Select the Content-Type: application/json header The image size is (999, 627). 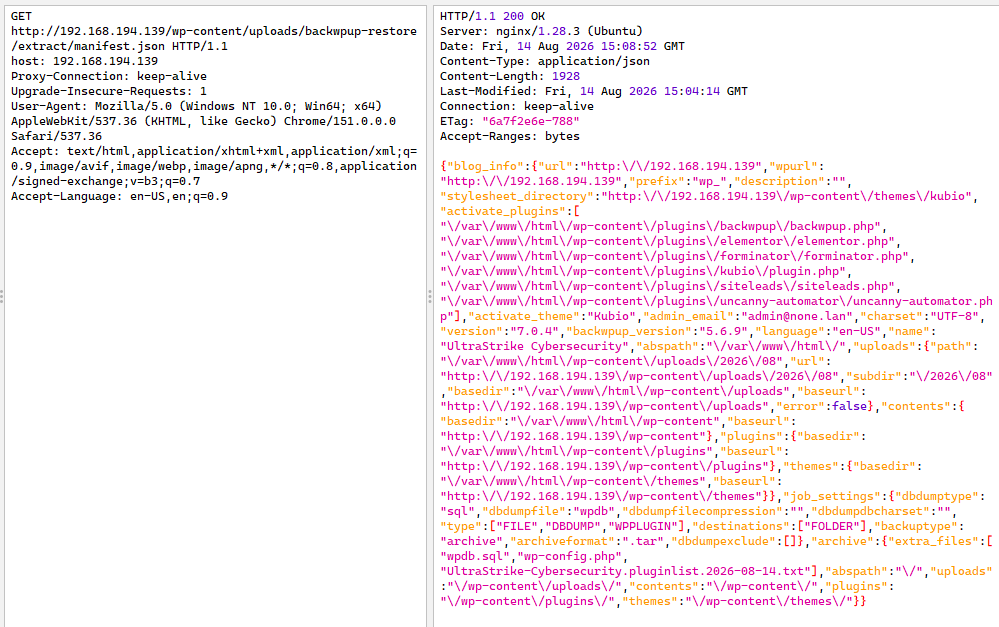(x=545, y=61)
